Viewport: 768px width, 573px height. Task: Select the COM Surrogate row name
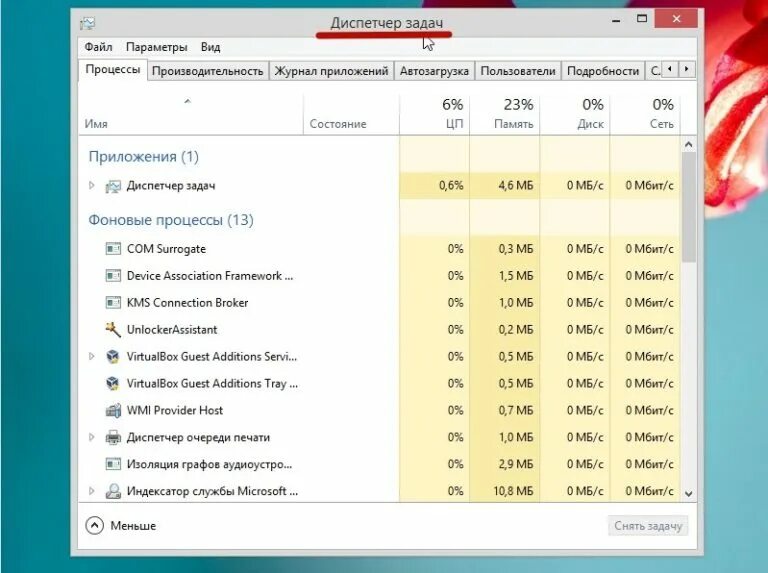(x=166, y=249)
